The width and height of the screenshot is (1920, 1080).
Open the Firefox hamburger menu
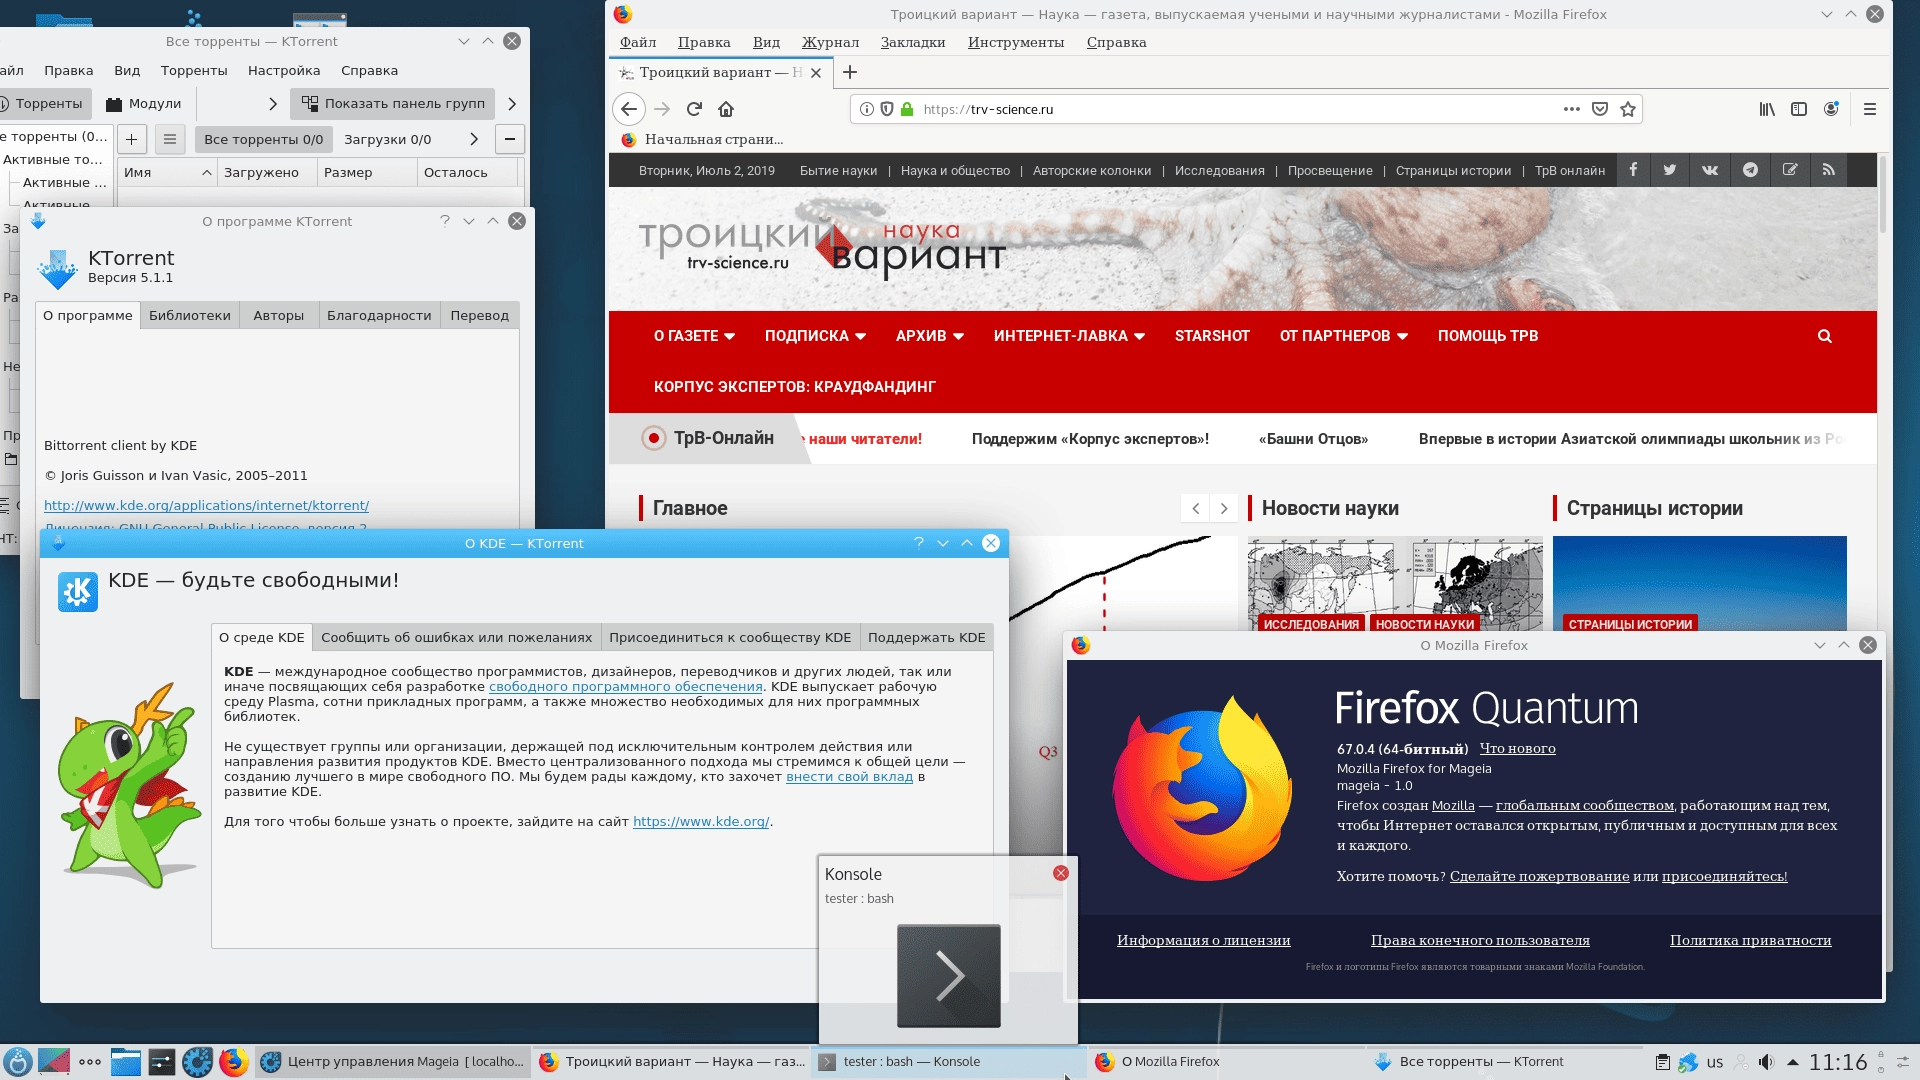click(x=1869, y=109)
